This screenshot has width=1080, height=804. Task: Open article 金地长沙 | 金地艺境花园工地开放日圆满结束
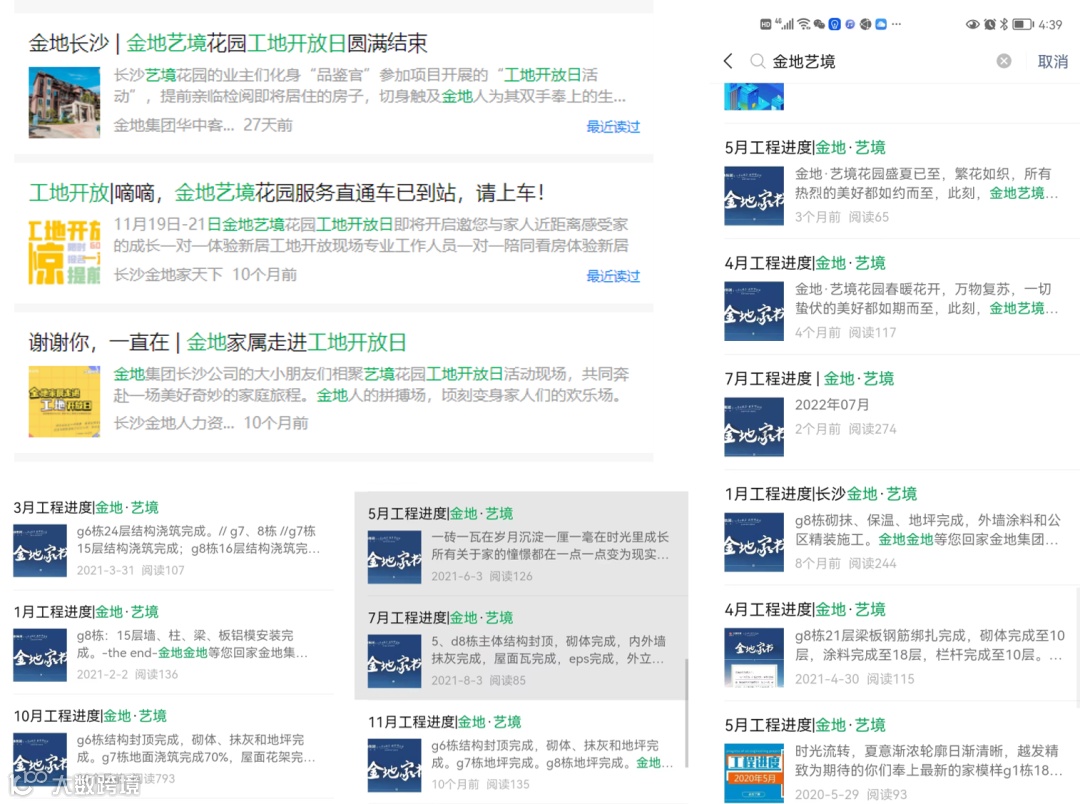click(228, 43)
